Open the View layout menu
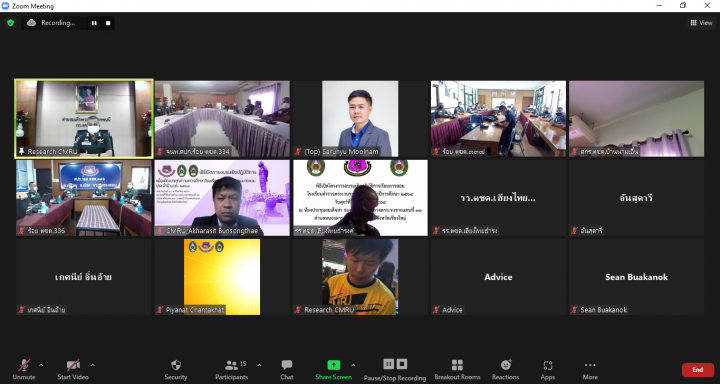720x384 pixels. tap(701, 23)
